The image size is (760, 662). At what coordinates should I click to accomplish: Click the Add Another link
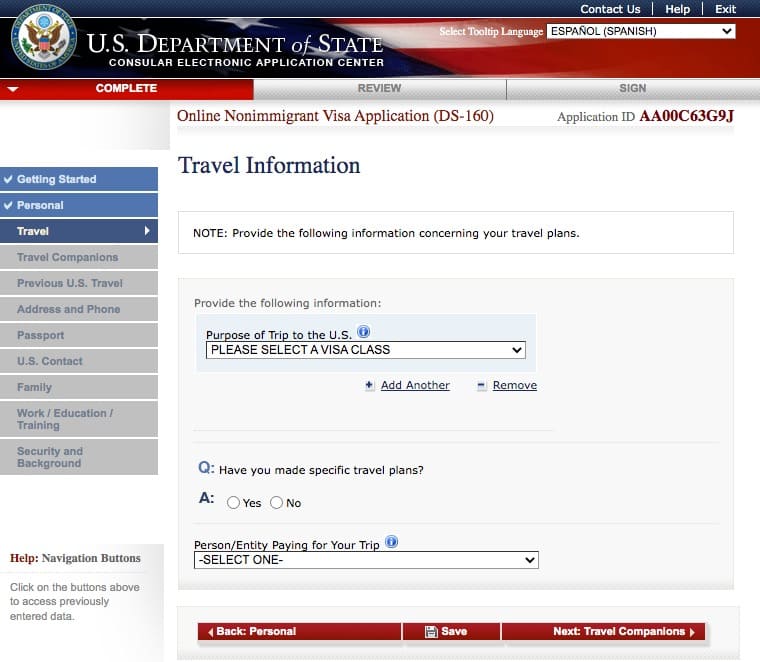pos(415,386)
